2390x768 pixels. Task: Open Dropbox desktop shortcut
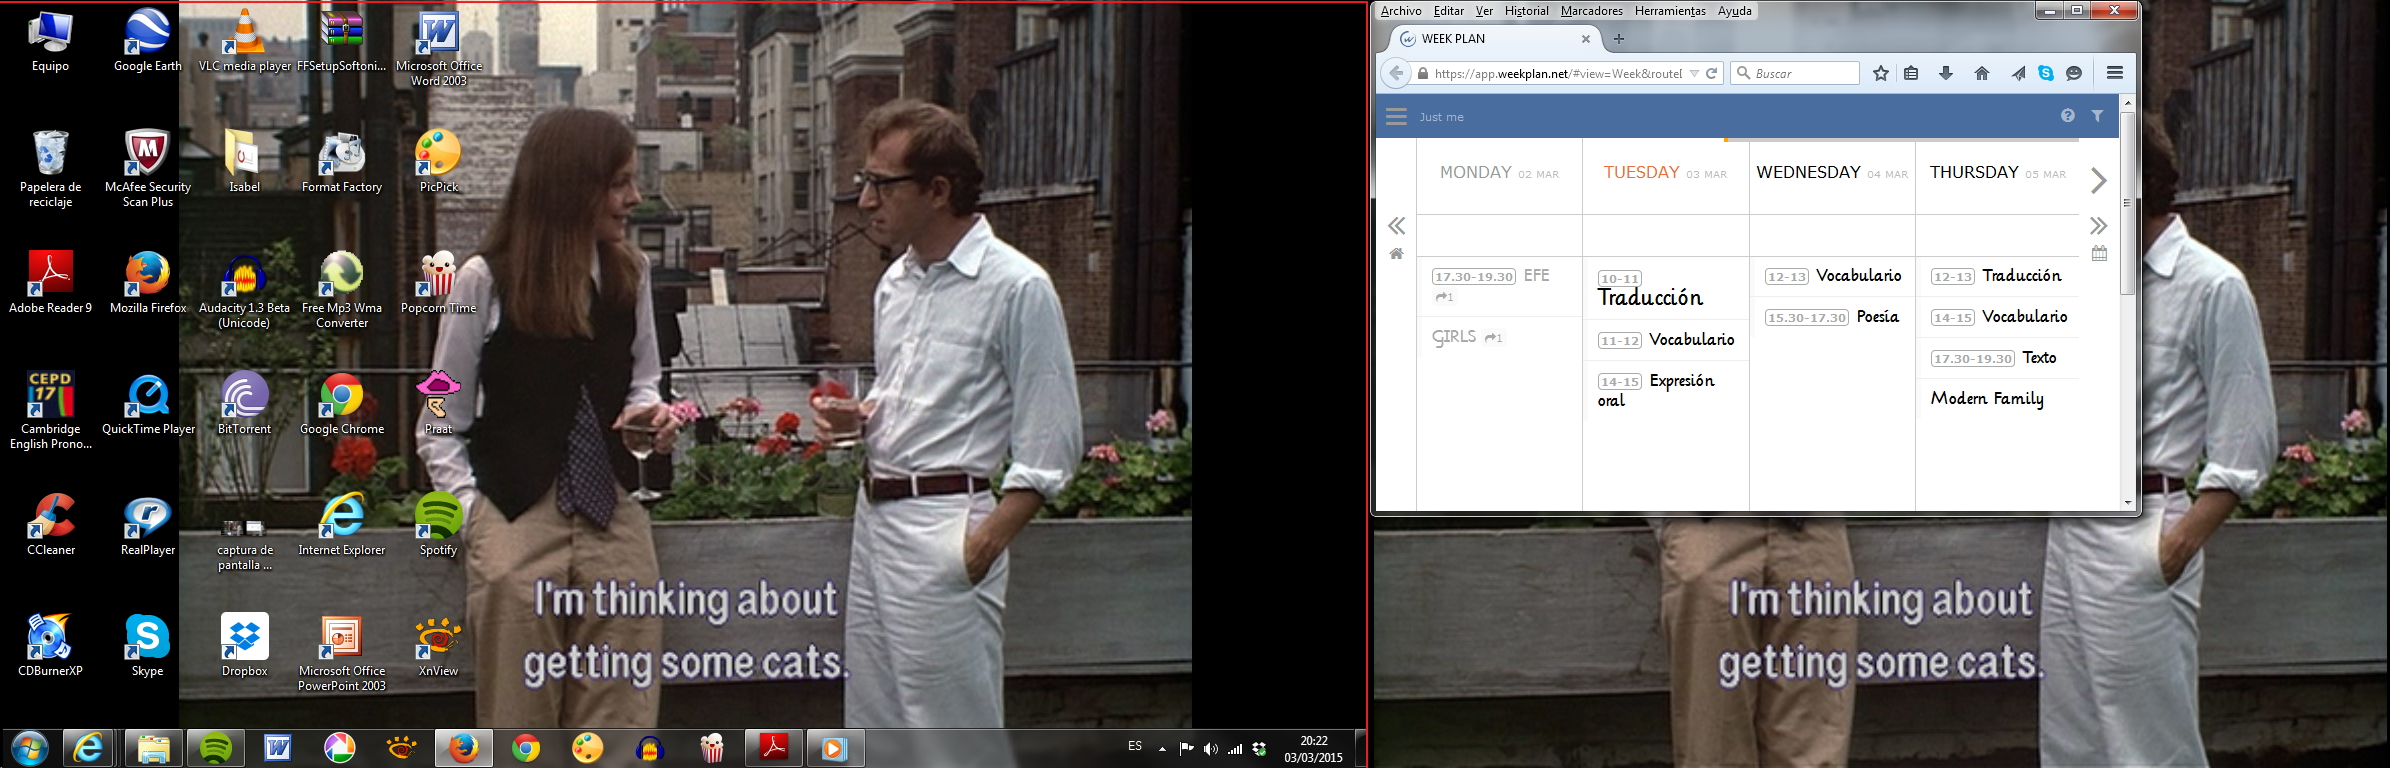click(x=244, y=647)
